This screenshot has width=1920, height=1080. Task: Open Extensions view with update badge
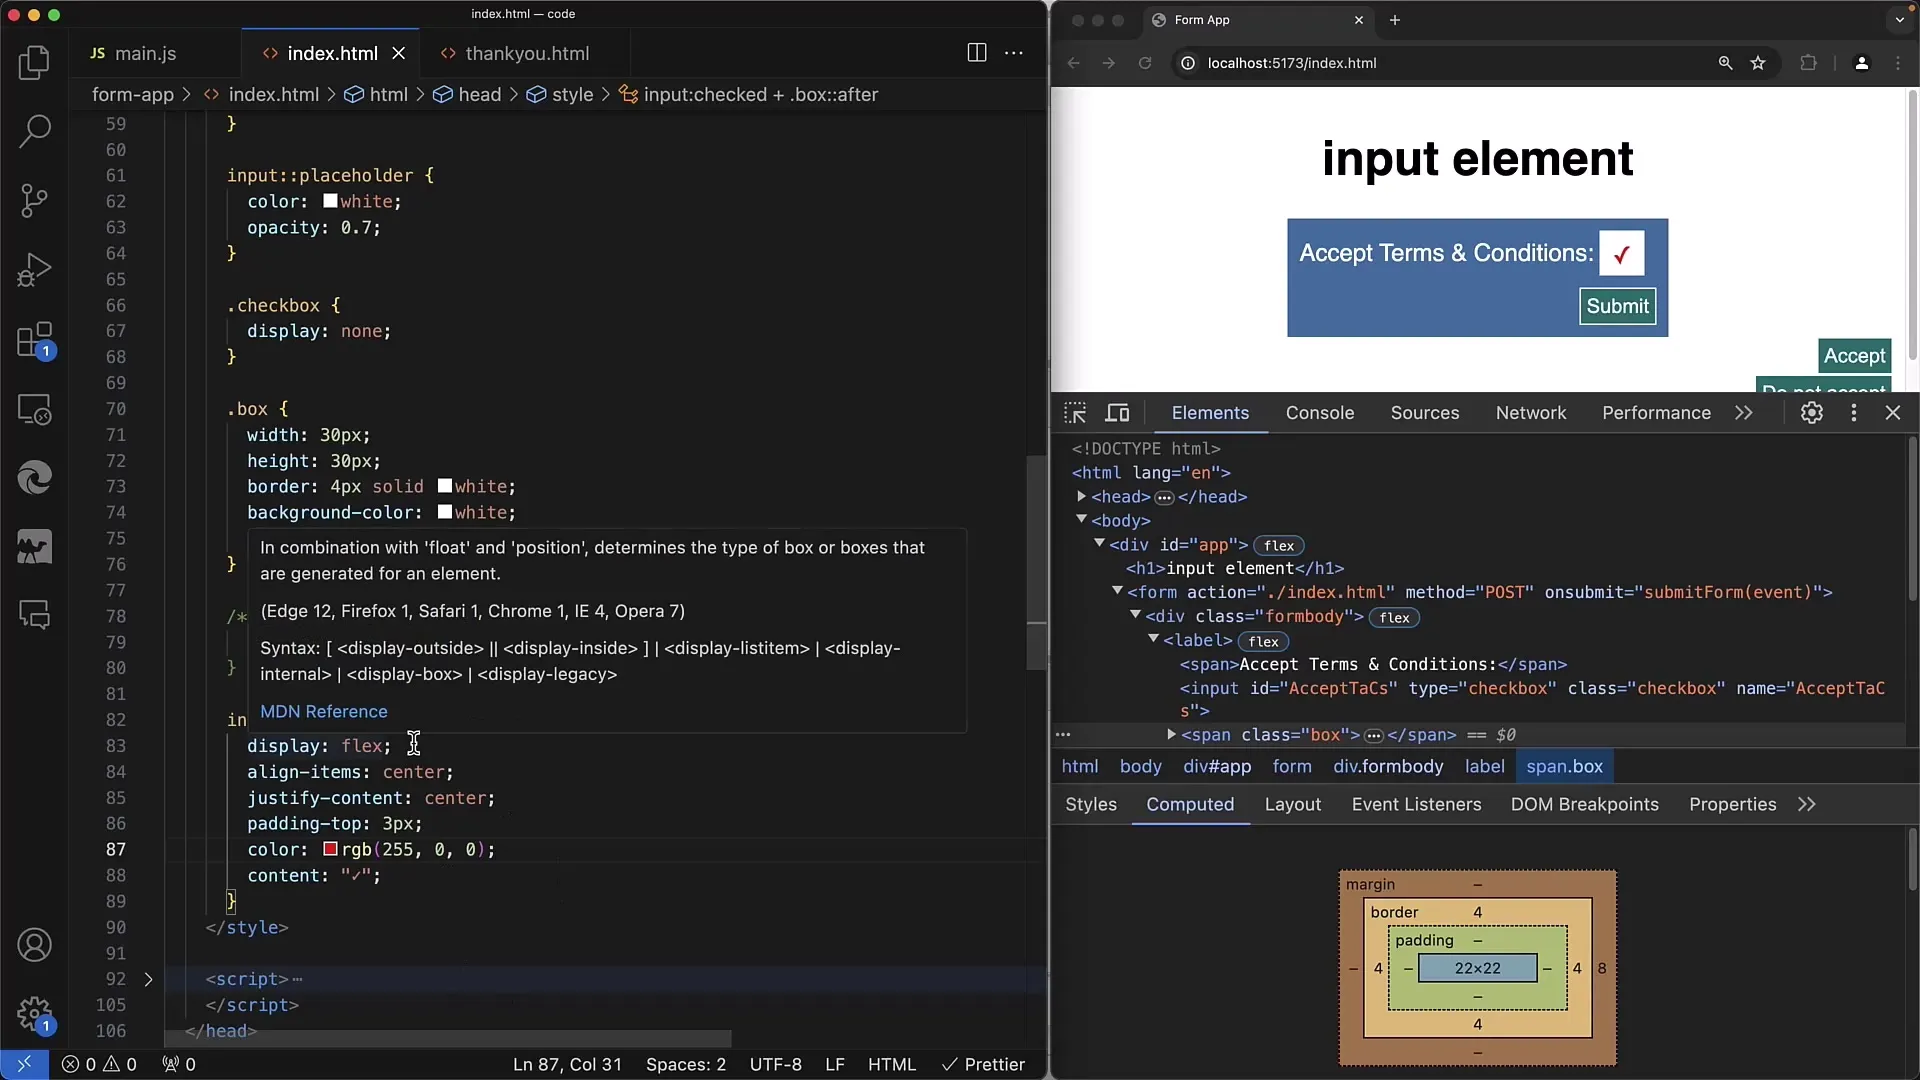tap(34, 340)
